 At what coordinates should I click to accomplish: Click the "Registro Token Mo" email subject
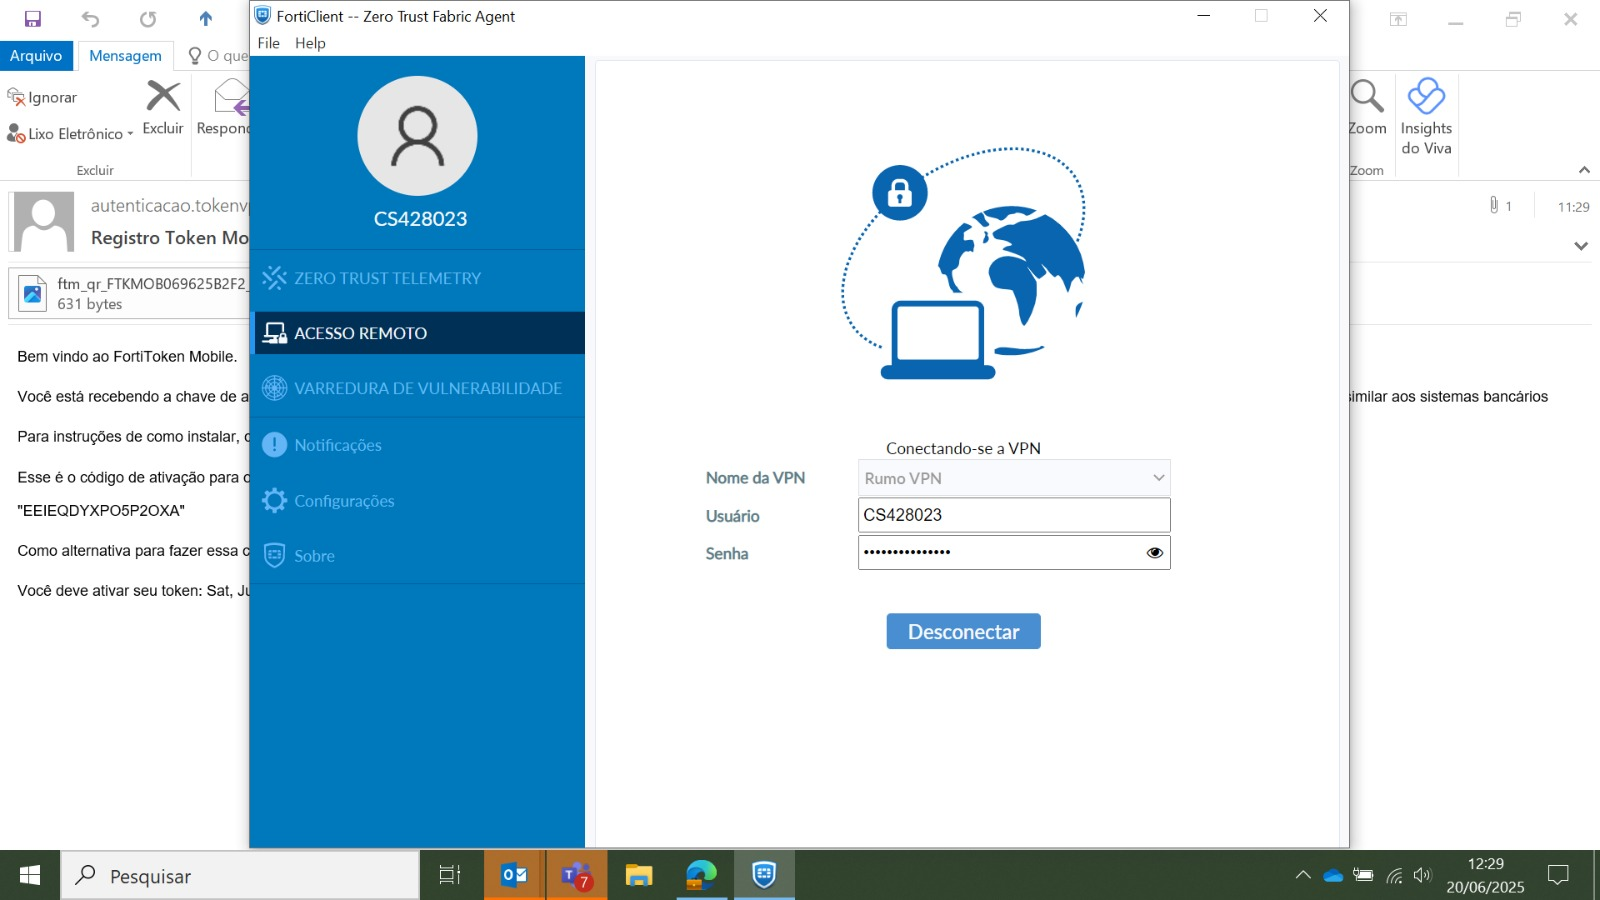[x=169, y=238]
